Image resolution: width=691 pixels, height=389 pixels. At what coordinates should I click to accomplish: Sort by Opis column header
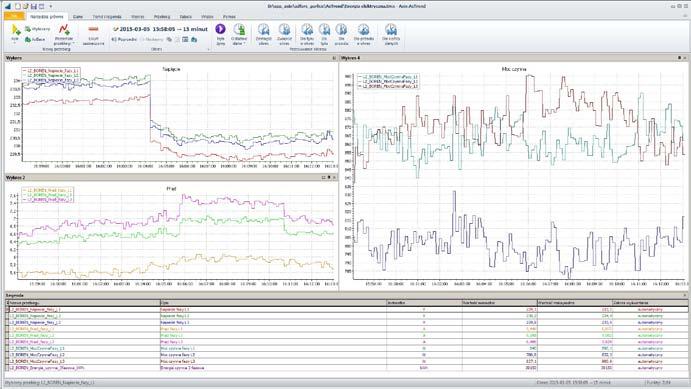point(273,303)
